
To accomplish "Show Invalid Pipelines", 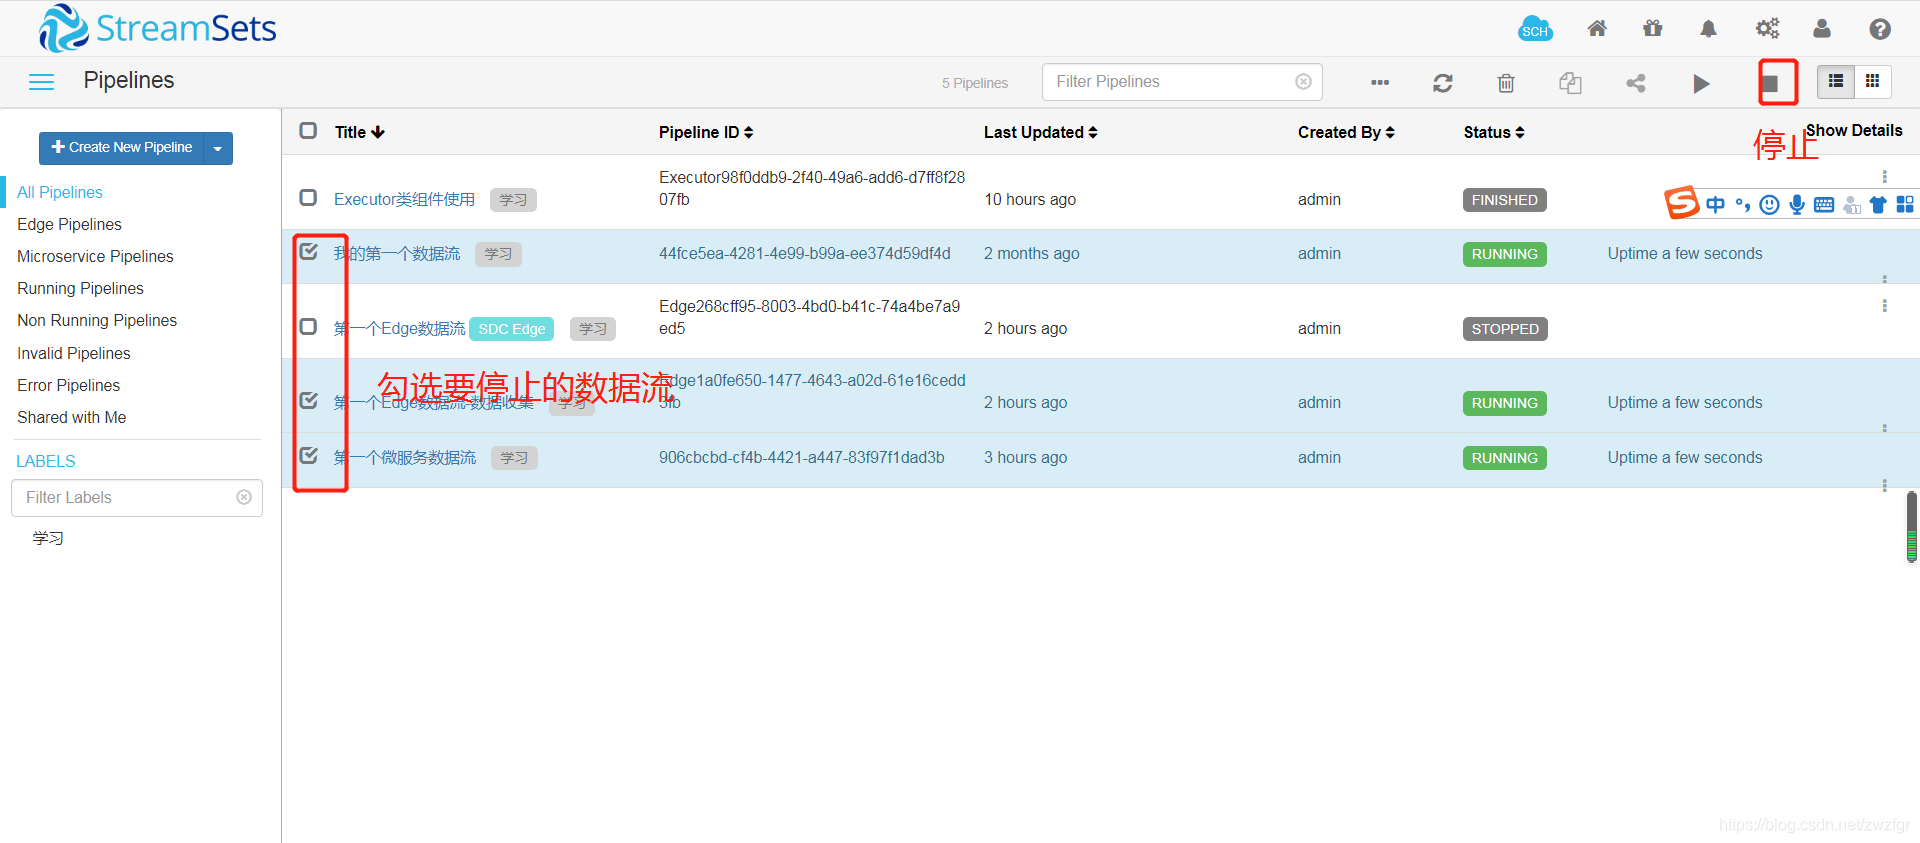I will [73, 353].
